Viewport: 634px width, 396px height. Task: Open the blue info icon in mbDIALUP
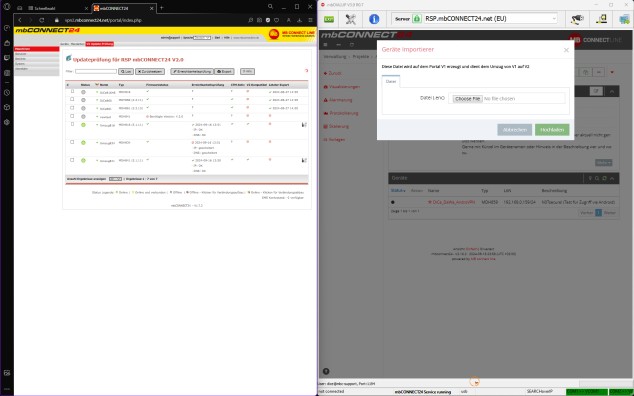(x=374, y=19)
